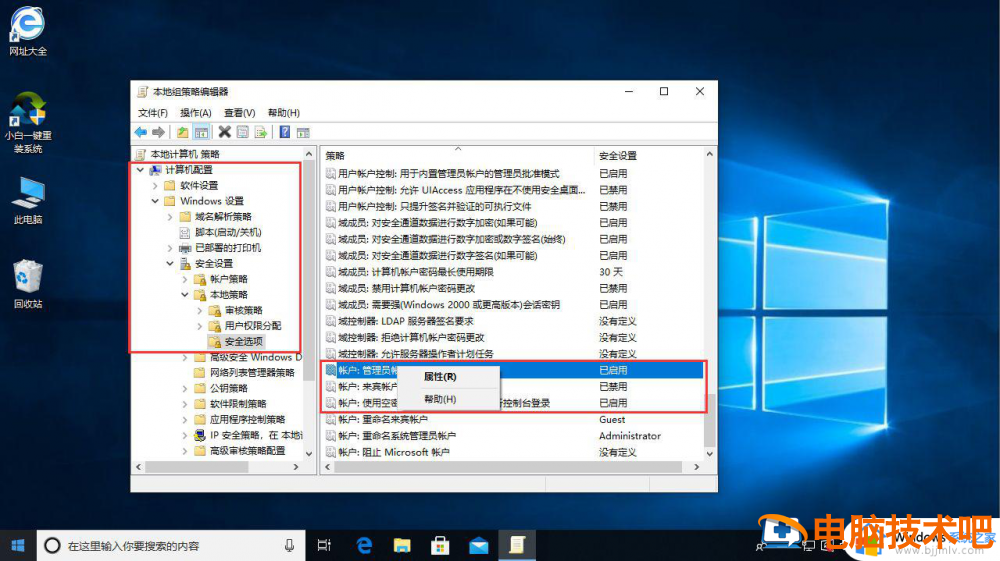Expand the 域名解析策略 node
Screen dimensions: 1000x561
170,217
